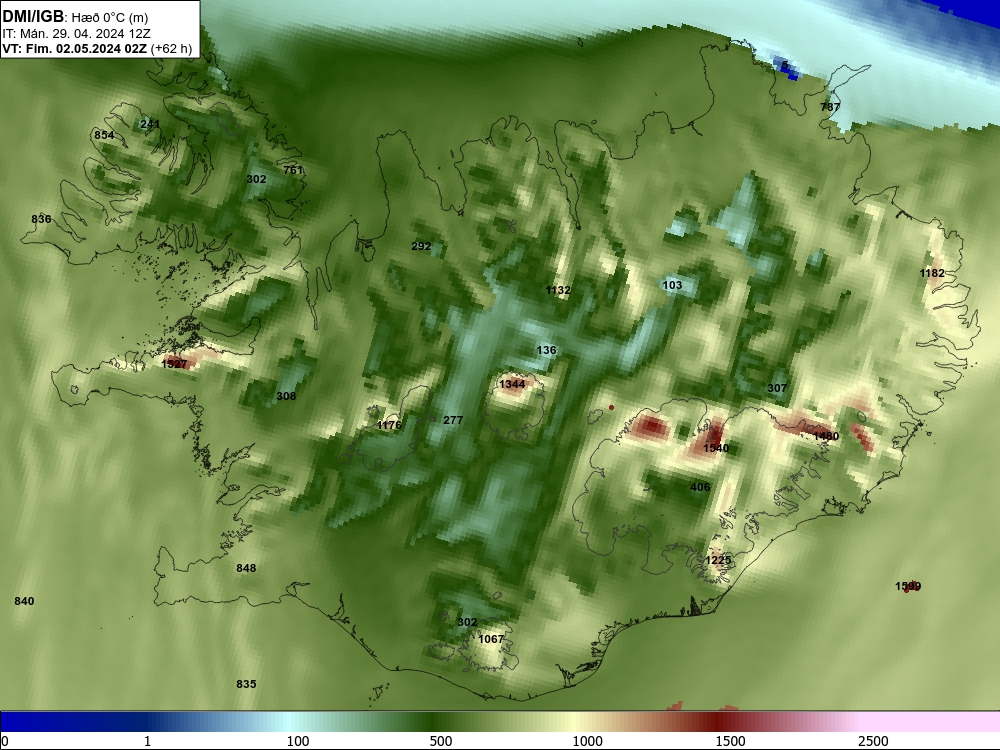The height and width of the screenshot is (750, 1000).
Task: Click the 2500 label on the color scale
Action: [x=873, y=741]
